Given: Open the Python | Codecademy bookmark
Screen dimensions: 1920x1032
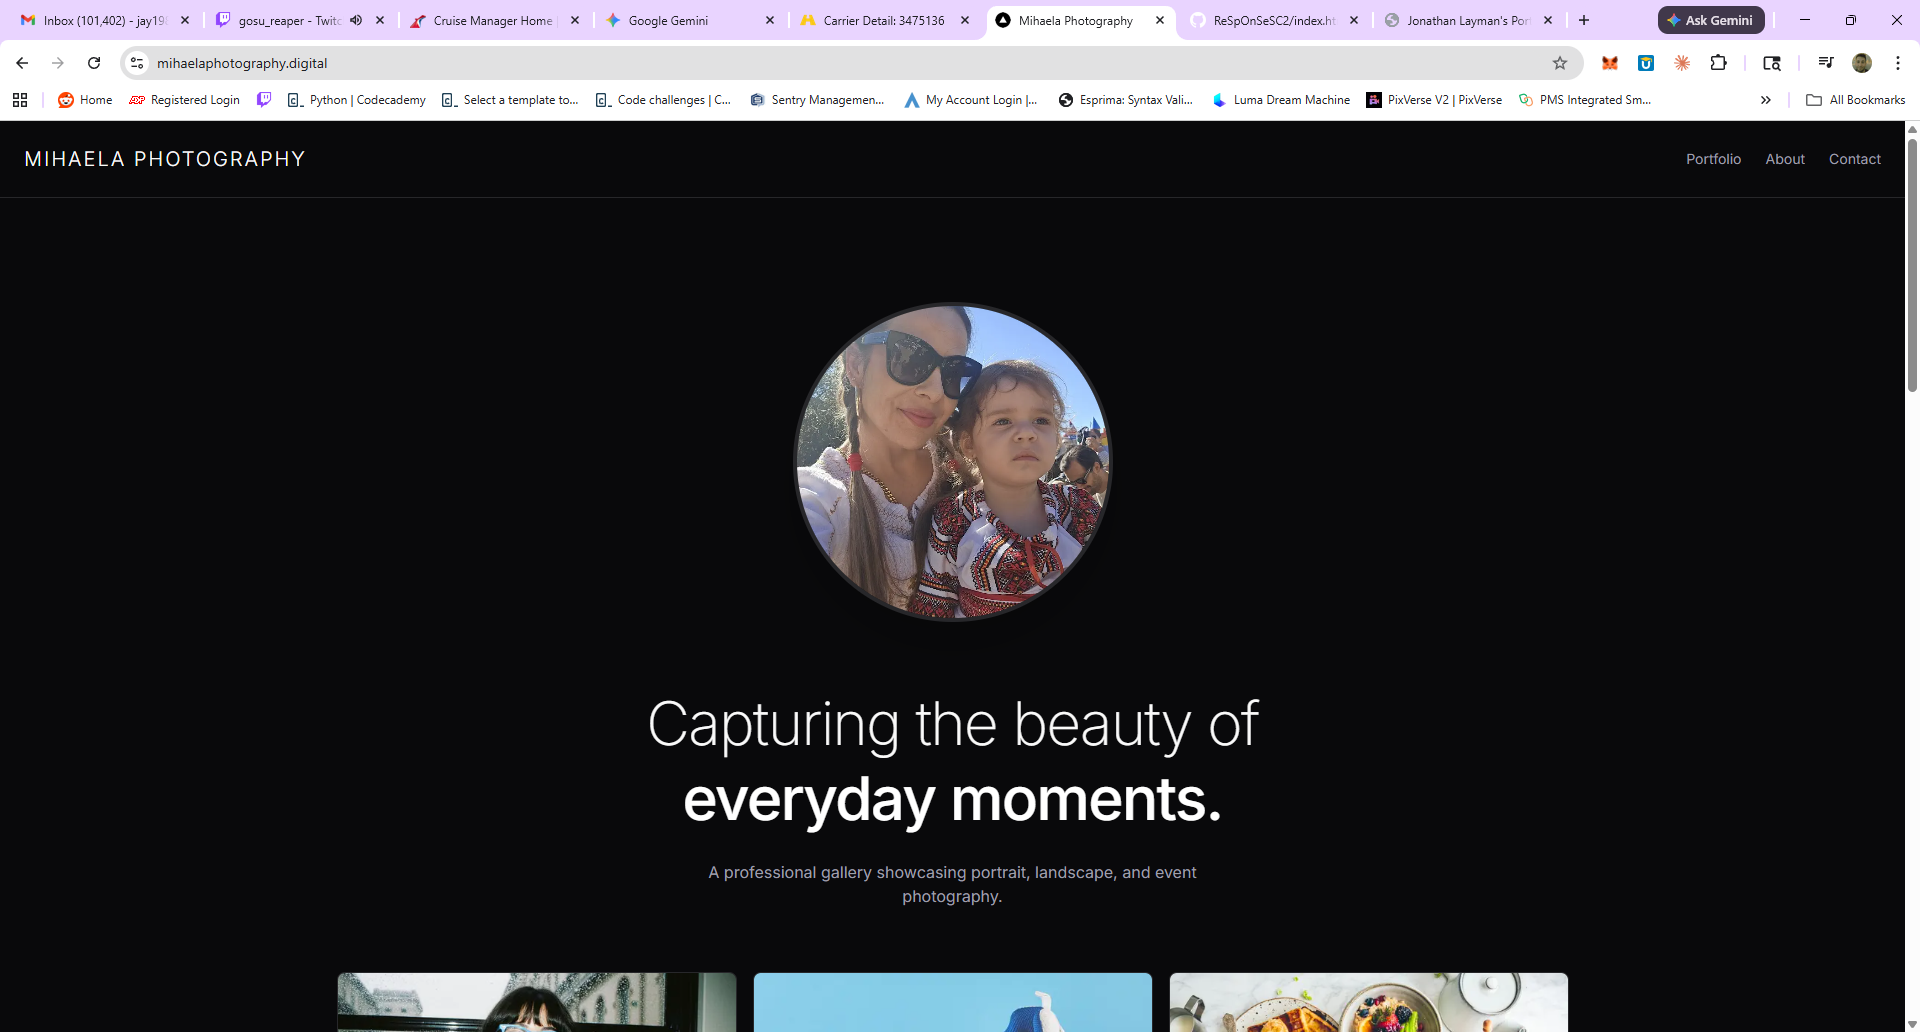Looking at the screenshot, I should click(x=356, y=100).
